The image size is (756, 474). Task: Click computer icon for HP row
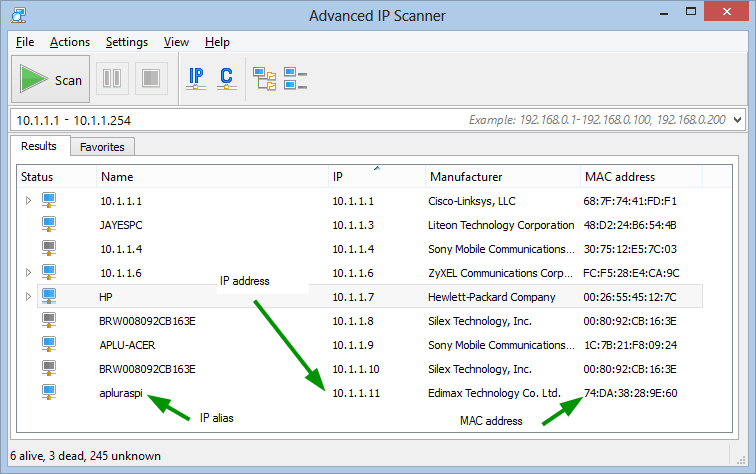49,296
